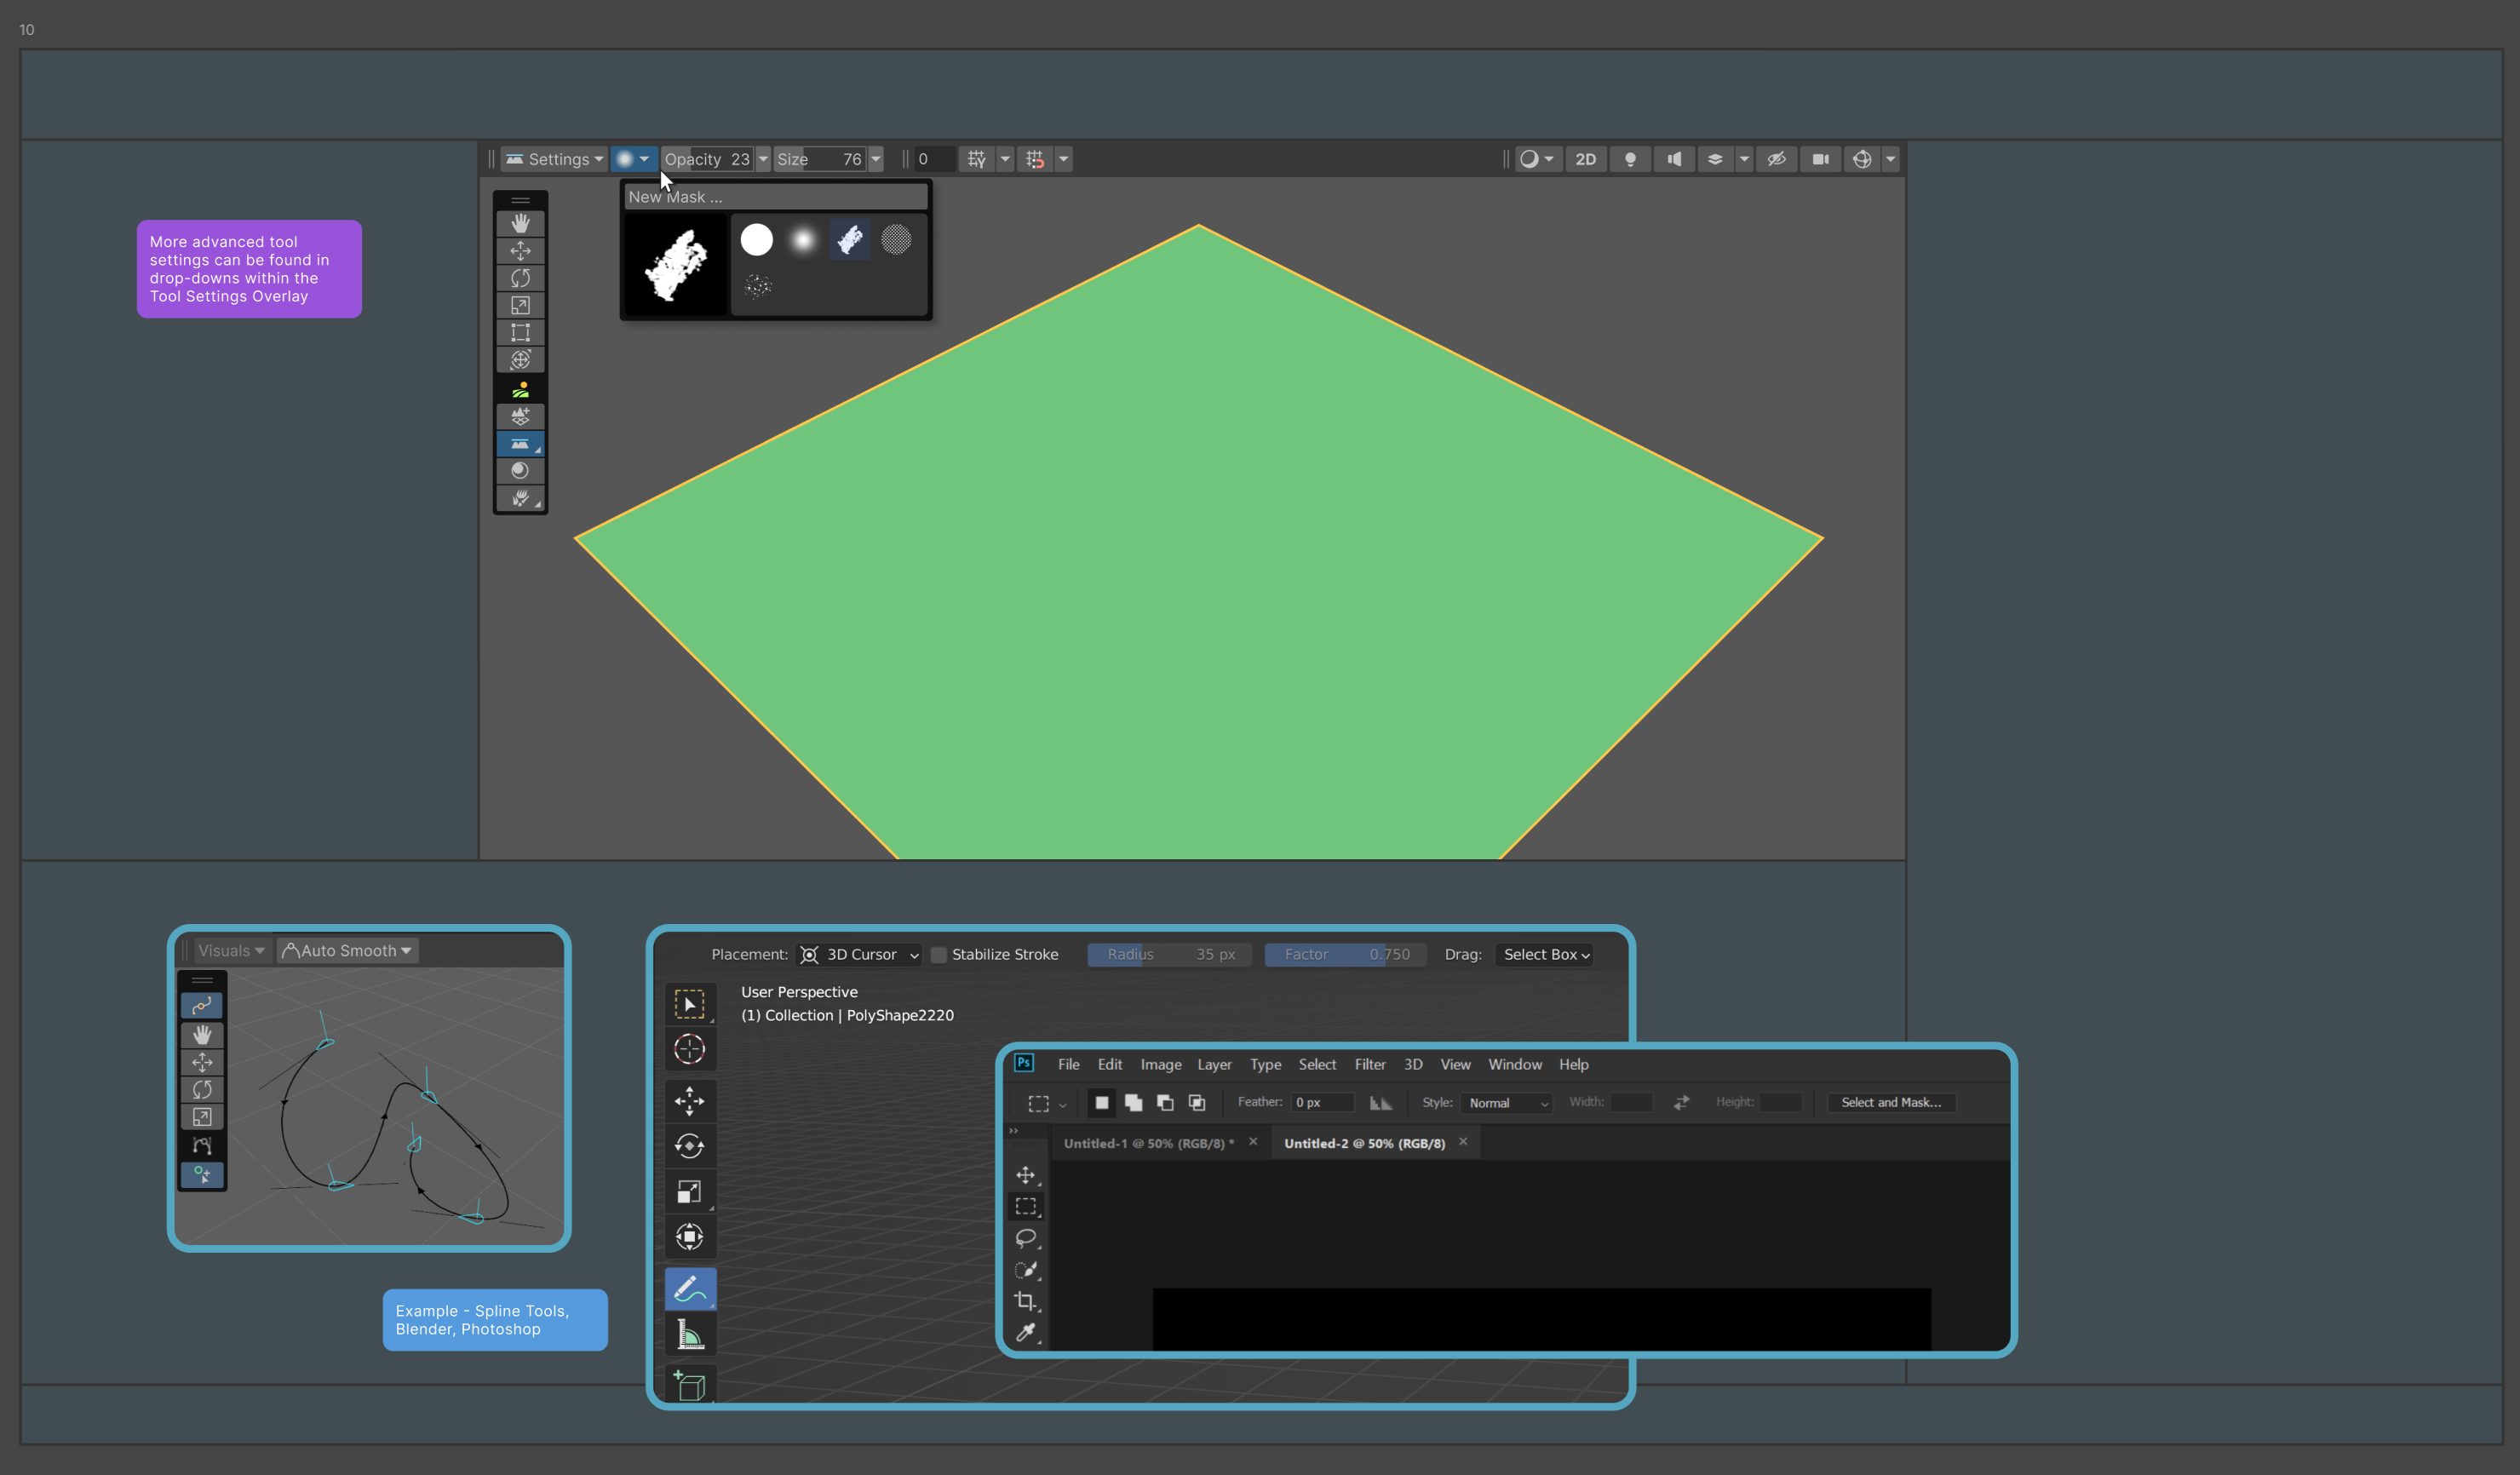Screen dimensions: 2520x1475
Task: Pick the solid white circle brush mask
Action: 756,240
